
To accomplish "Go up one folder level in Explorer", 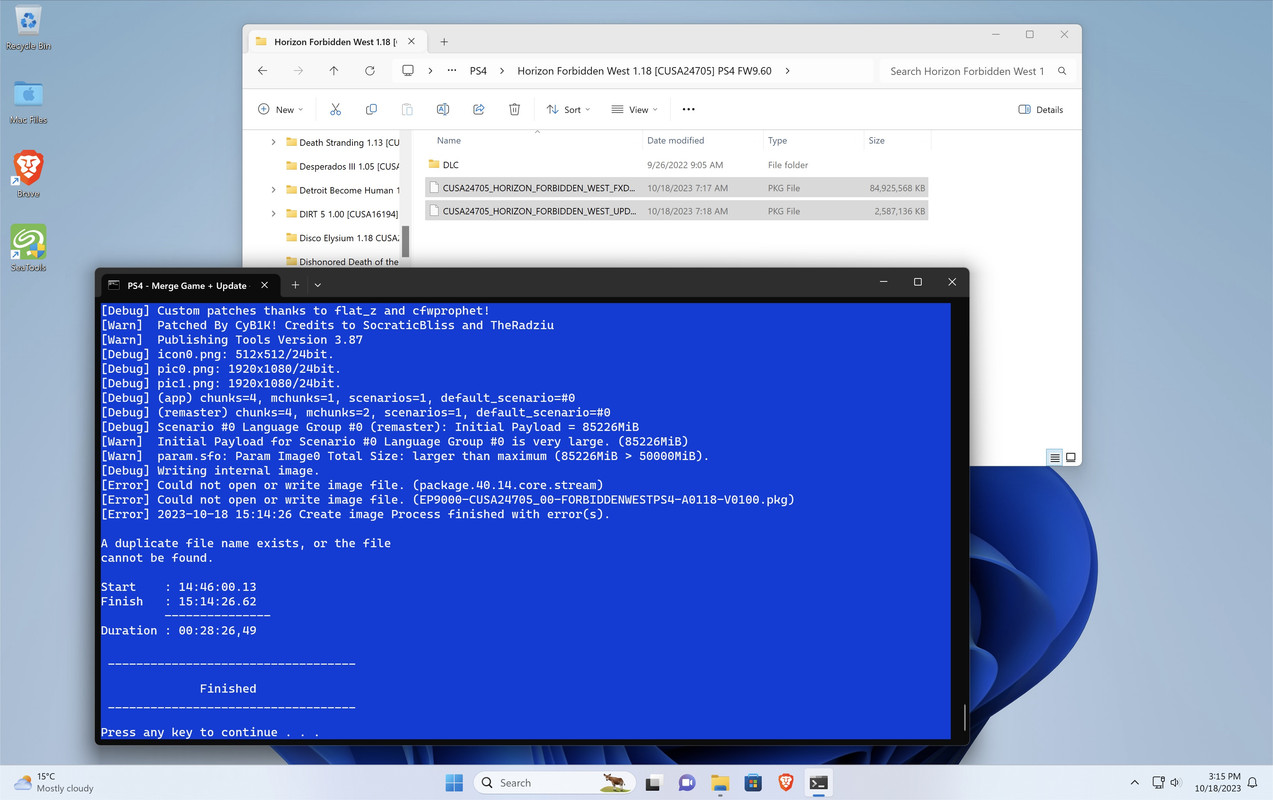I will [x=334, y=71].
